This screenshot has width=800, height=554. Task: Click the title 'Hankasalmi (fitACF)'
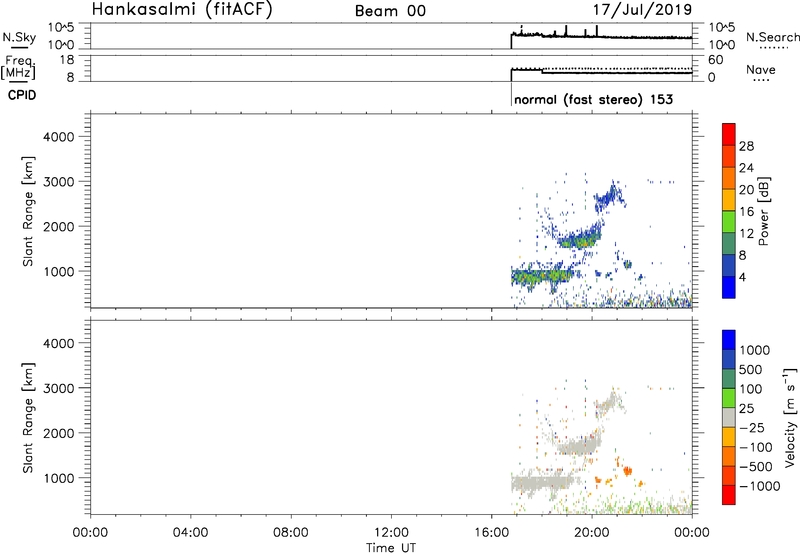tap(182, 10)
